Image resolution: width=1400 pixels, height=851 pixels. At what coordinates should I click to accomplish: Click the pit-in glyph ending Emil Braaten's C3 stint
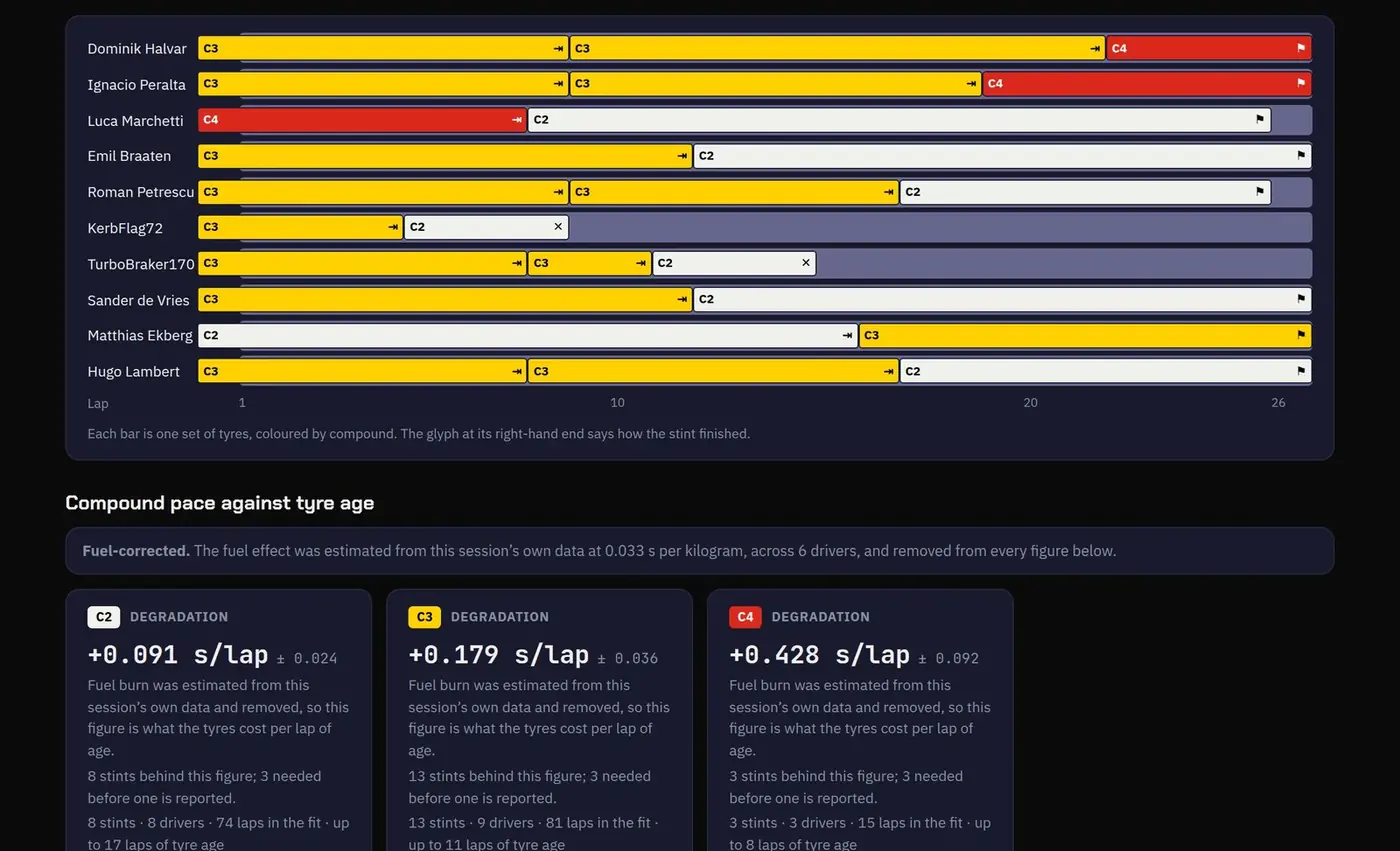click(682, 156)
